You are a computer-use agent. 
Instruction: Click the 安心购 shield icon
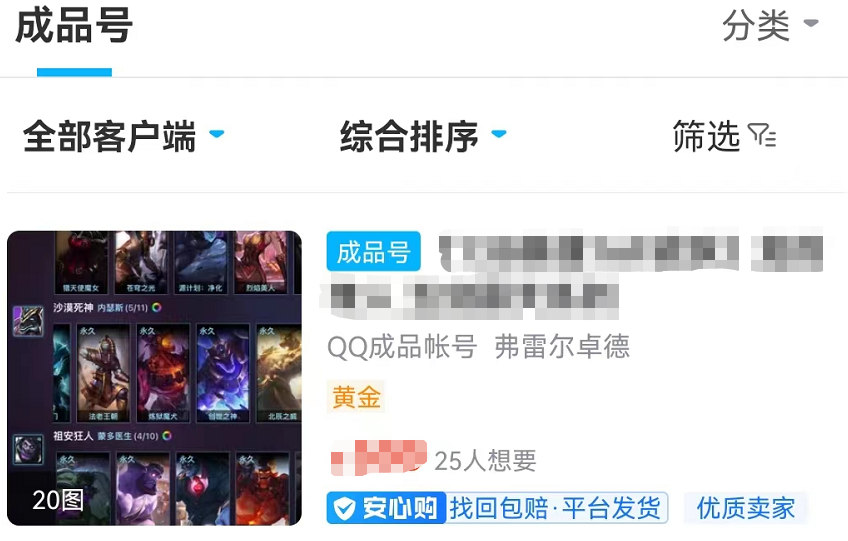[x=344, y=509]
